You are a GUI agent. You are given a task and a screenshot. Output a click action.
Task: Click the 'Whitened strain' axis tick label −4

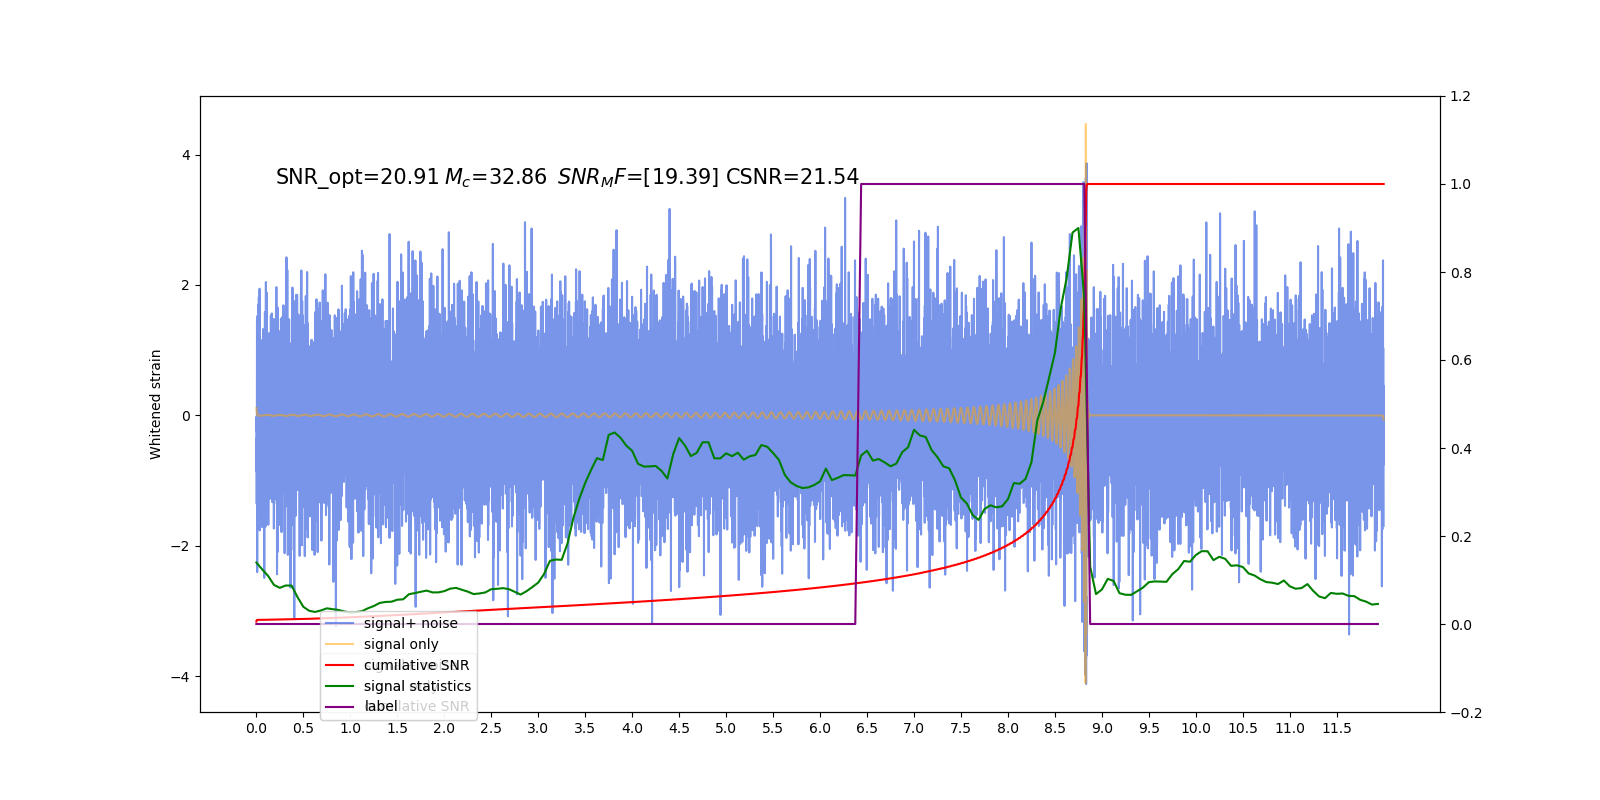(x=180, y=677)
